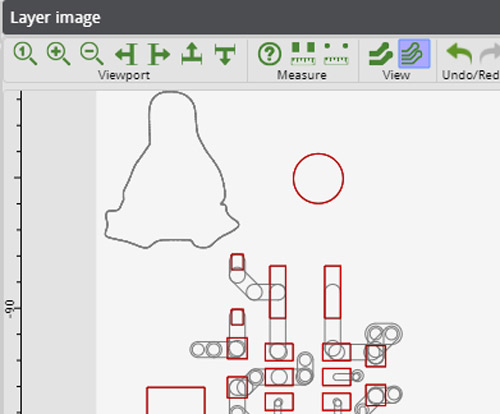The image size is (500, 414).
Task: Pan viewport down arrow icon
Action: pyautogui.click(x=225, y=54)
